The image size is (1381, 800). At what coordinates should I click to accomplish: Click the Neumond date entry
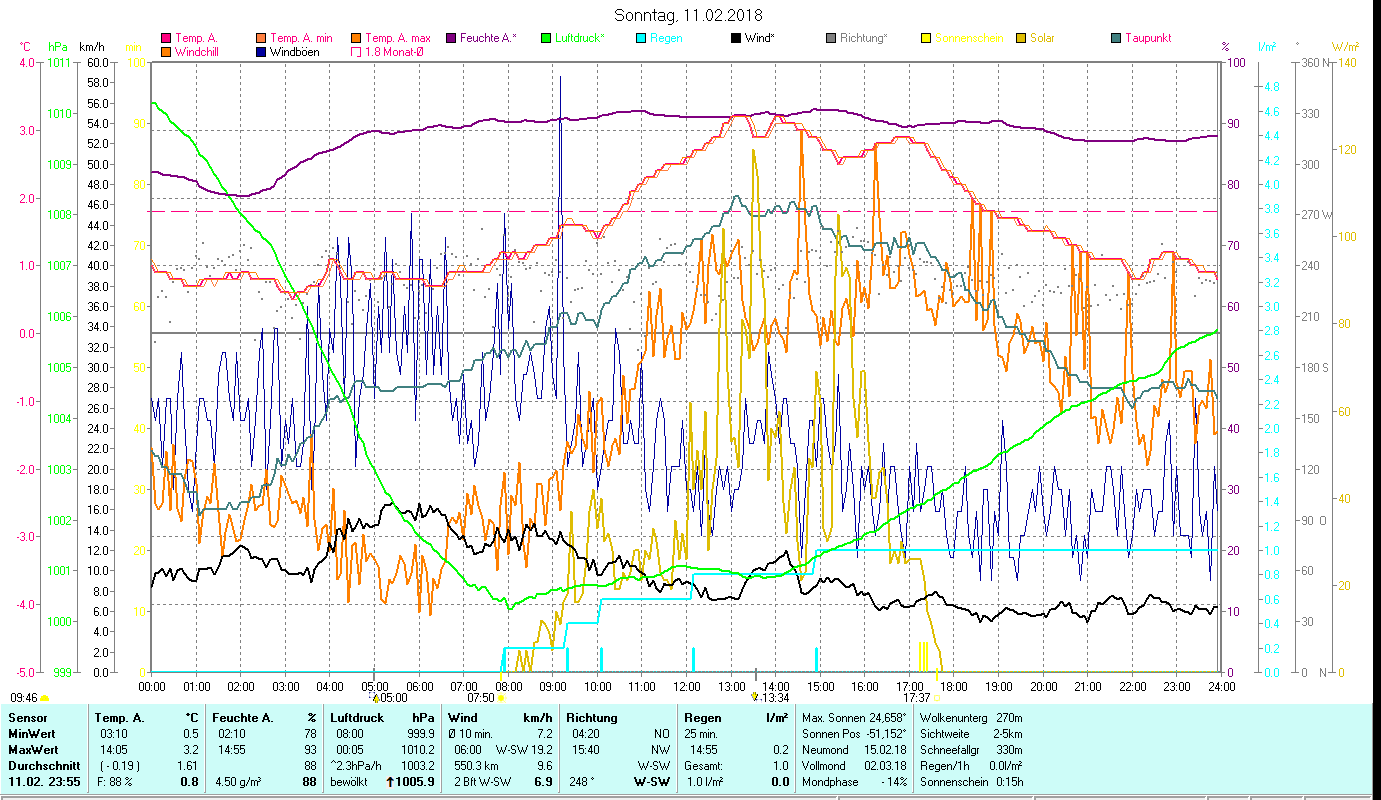point(853,750)
